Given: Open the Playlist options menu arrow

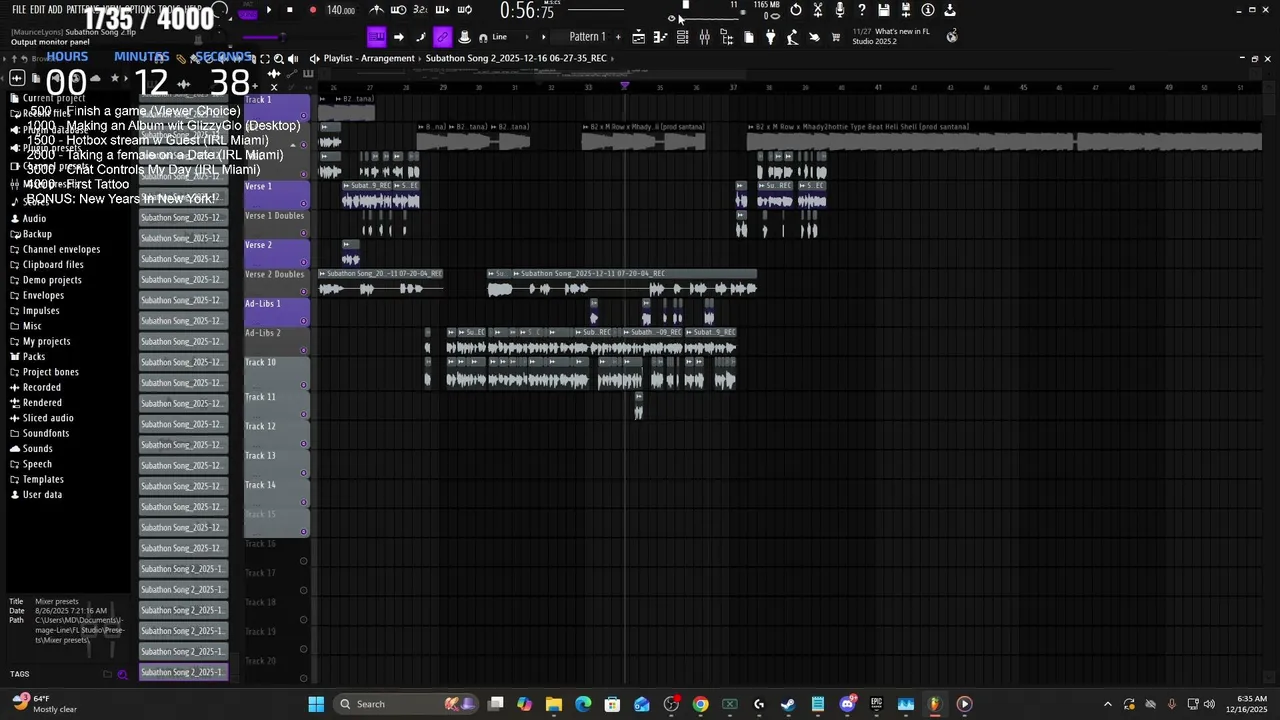Looking at the screenshot, I should (314, 58).
